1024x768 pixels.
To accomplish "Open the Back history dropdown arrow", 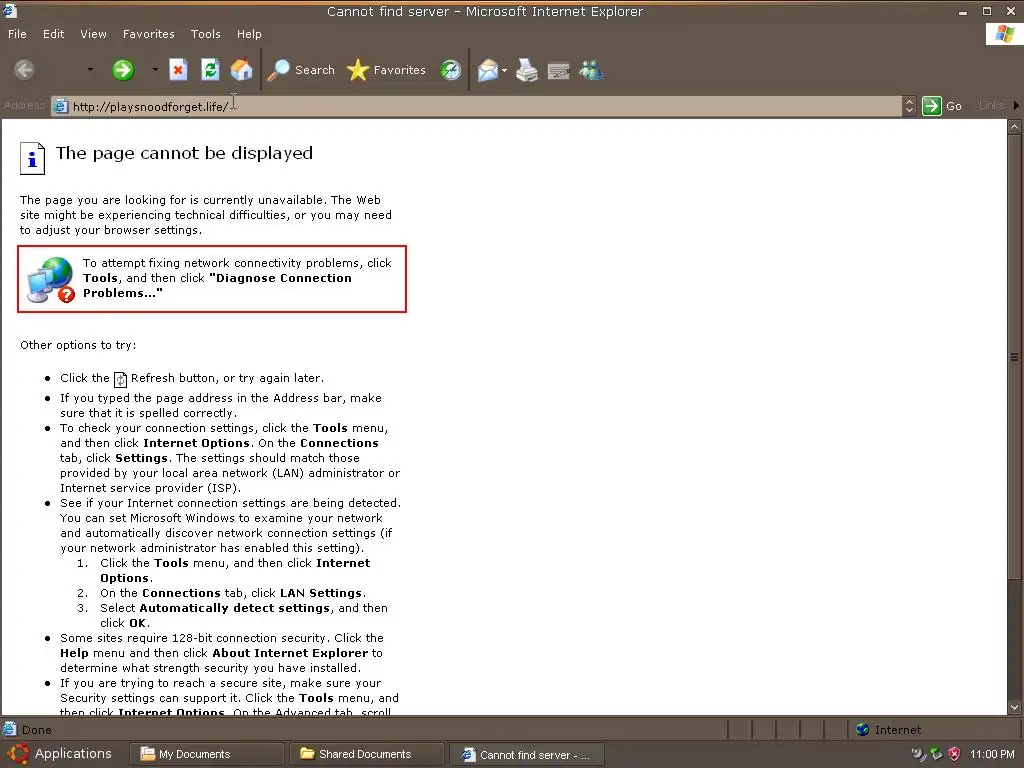I will [90, 70].
